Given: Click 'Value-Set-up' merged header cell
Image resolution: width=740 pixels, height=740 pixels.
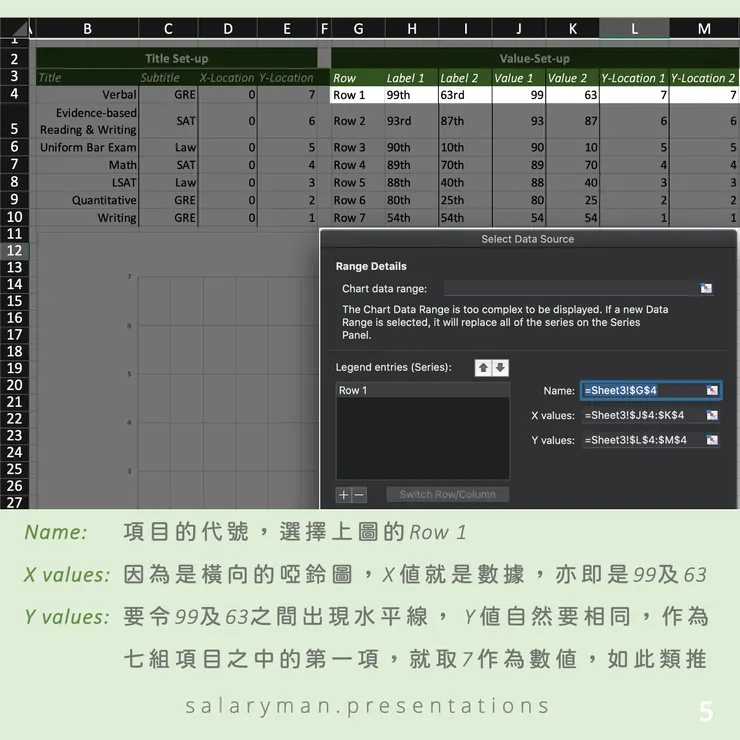Looking at the screenshot, I should [535, 59].
